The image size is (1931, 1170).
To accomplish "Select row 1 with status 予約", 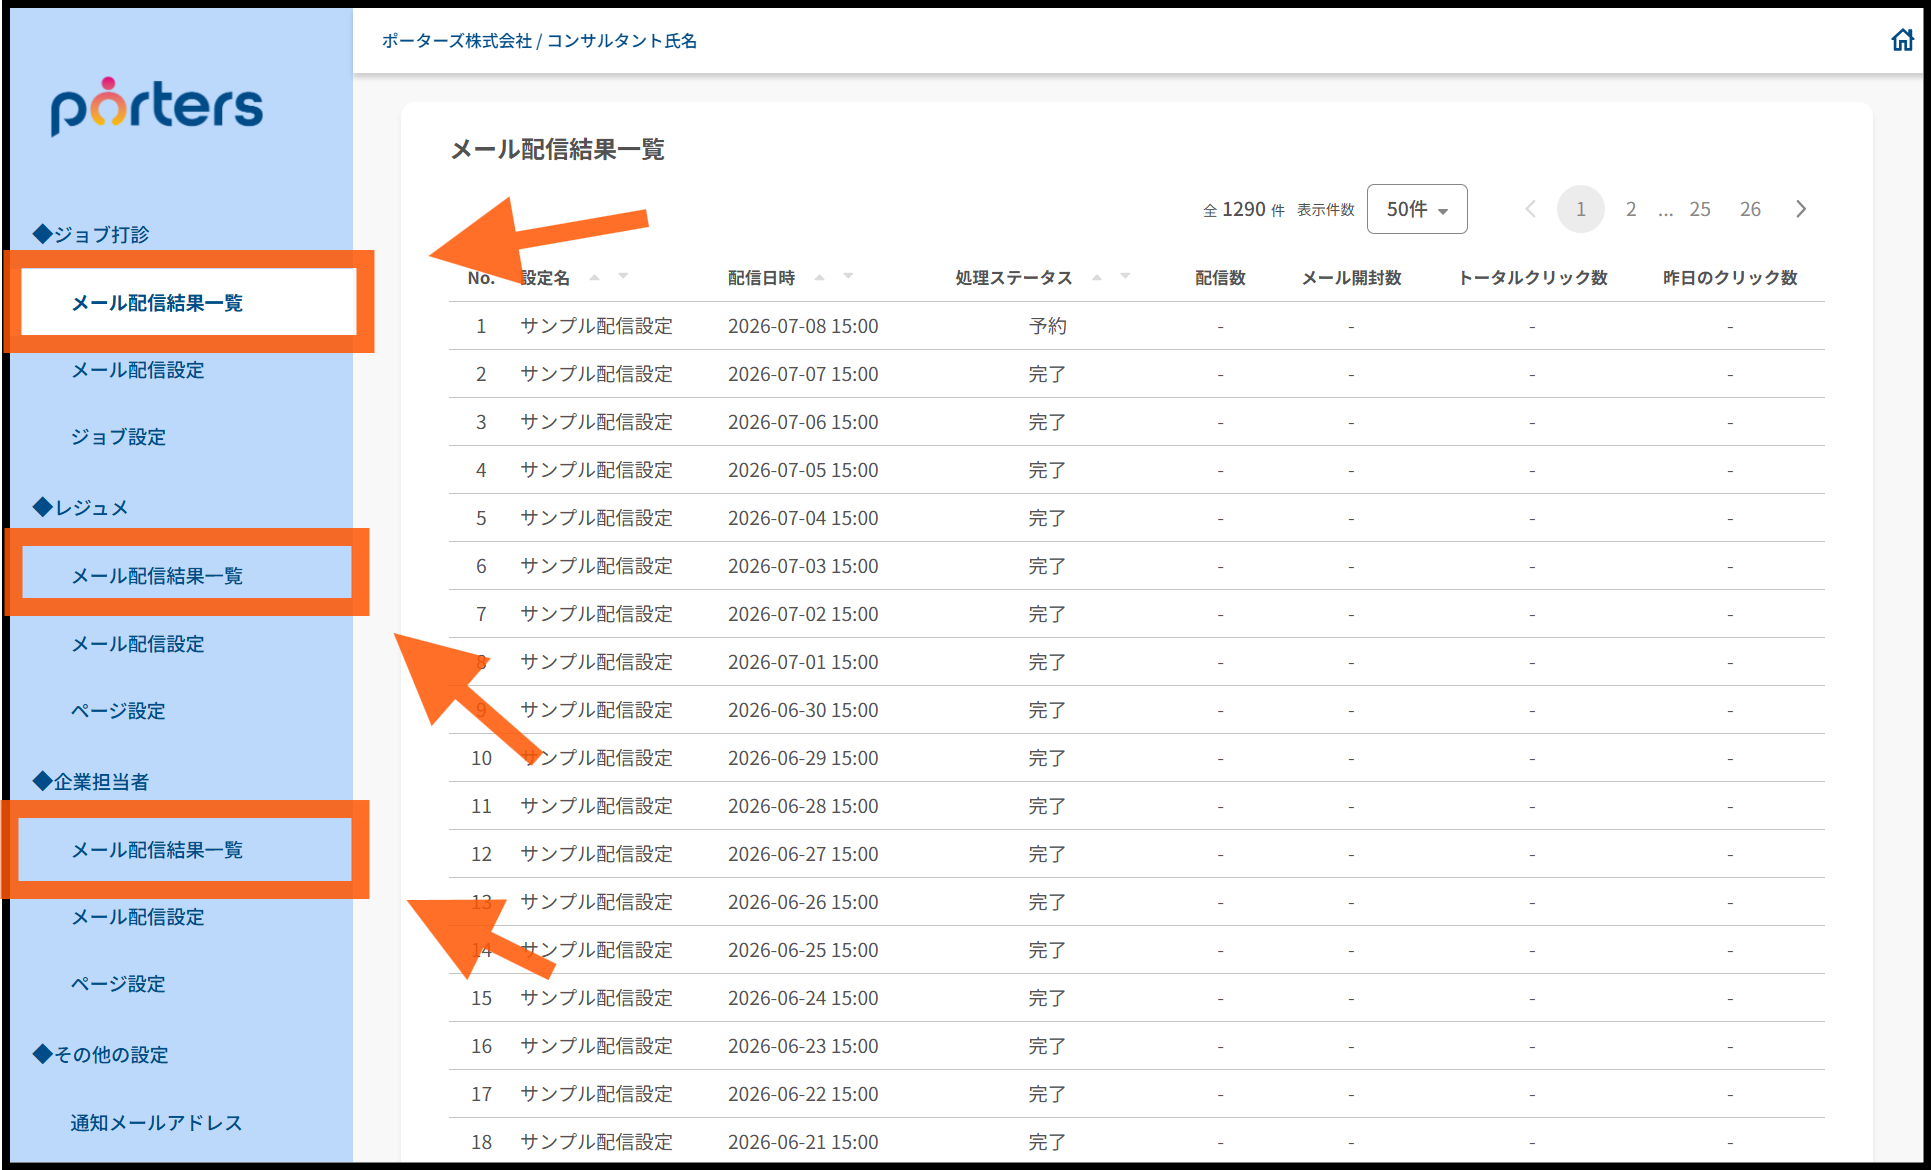I will (1137, 326).
